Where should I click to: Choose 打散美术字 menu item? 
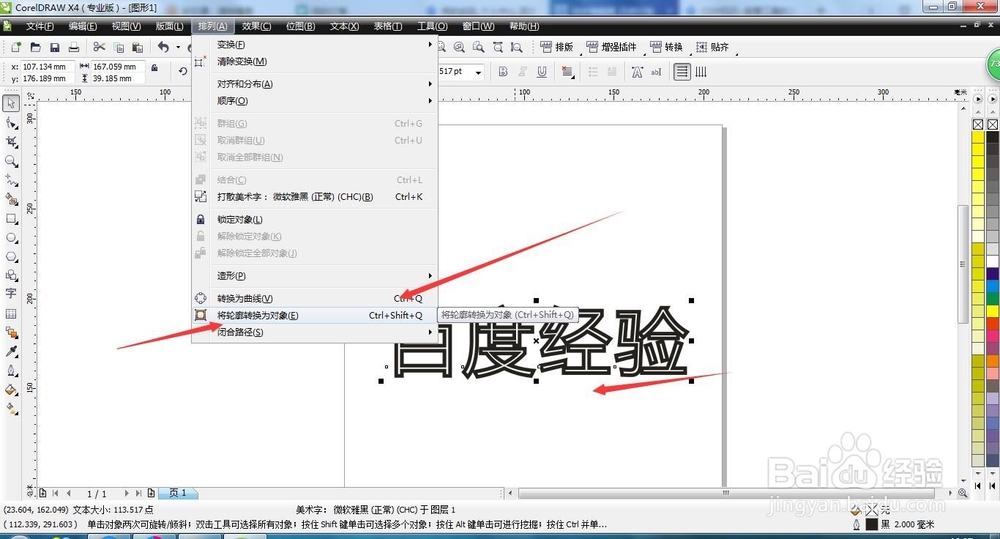(x=314, y=197)
